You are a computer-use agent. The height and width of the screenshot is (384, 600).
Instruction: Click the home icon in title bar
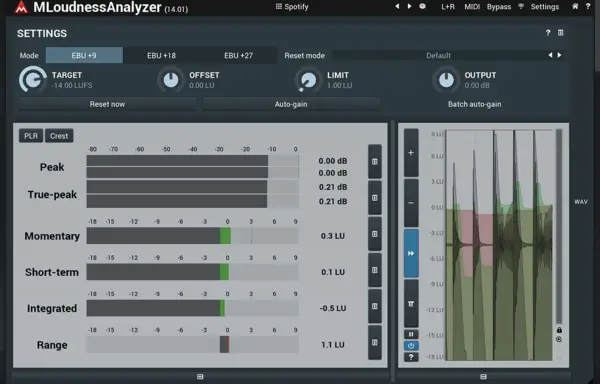575,7
